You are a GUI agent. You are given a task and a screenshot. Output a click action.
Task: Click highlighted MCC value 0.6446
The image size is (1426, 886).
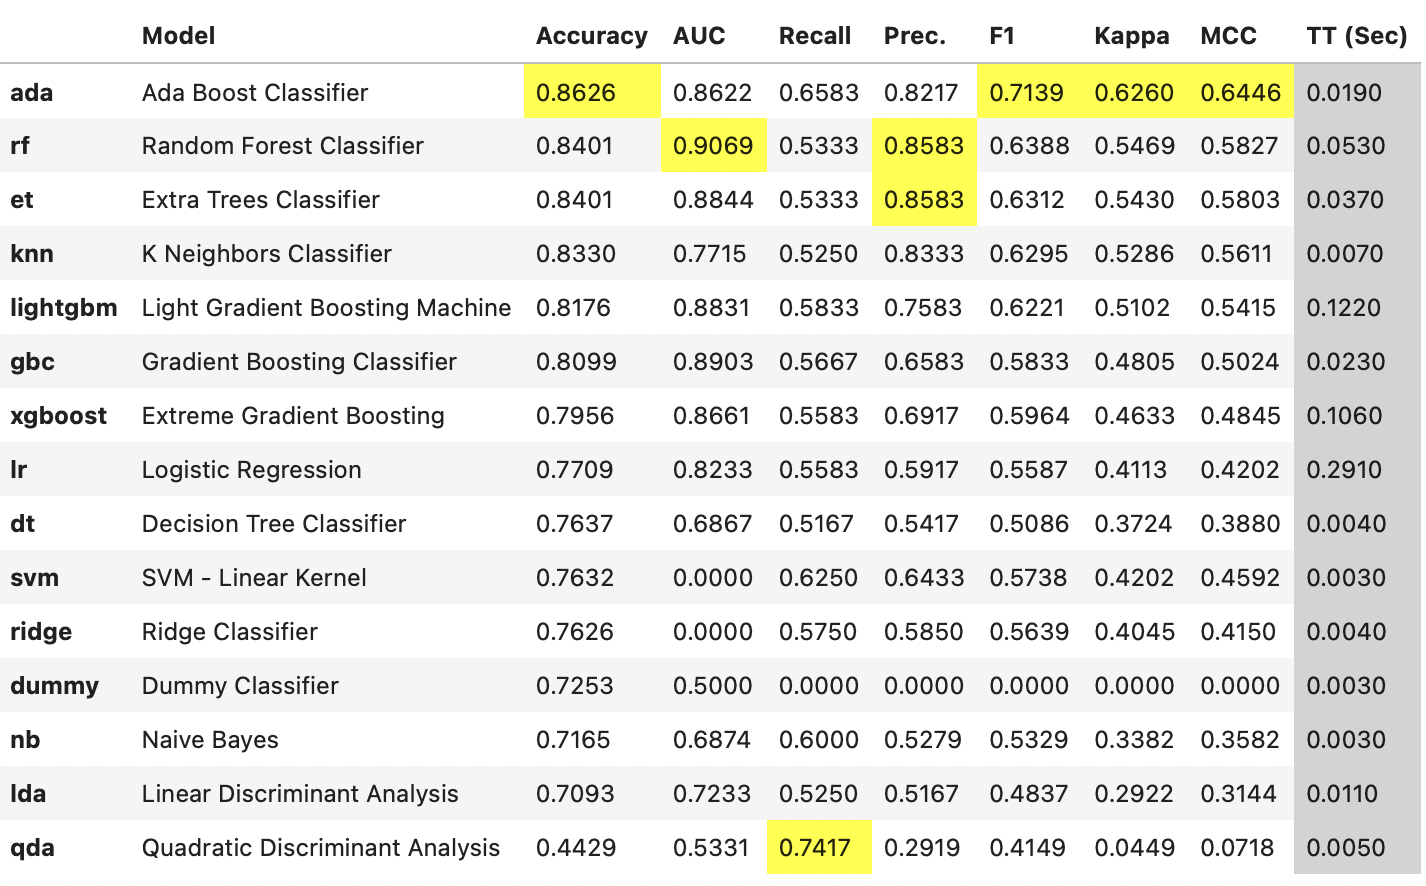(x=1240, y=93)
